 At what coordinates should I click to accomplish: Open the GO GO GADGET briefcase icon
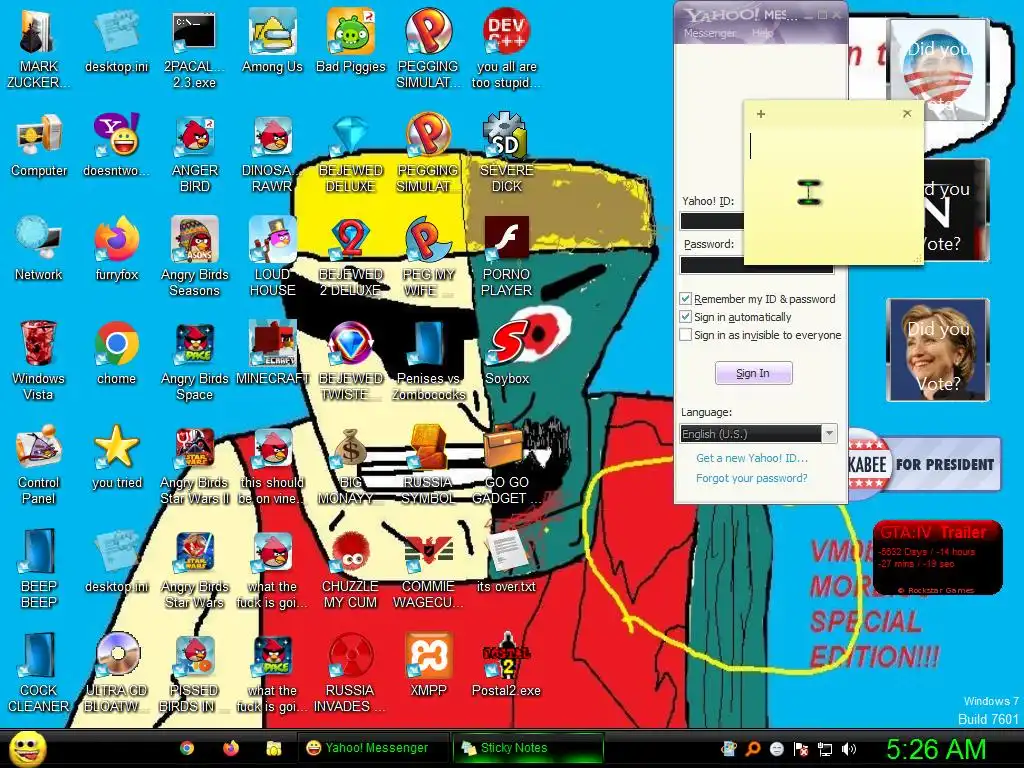point(507,464)
